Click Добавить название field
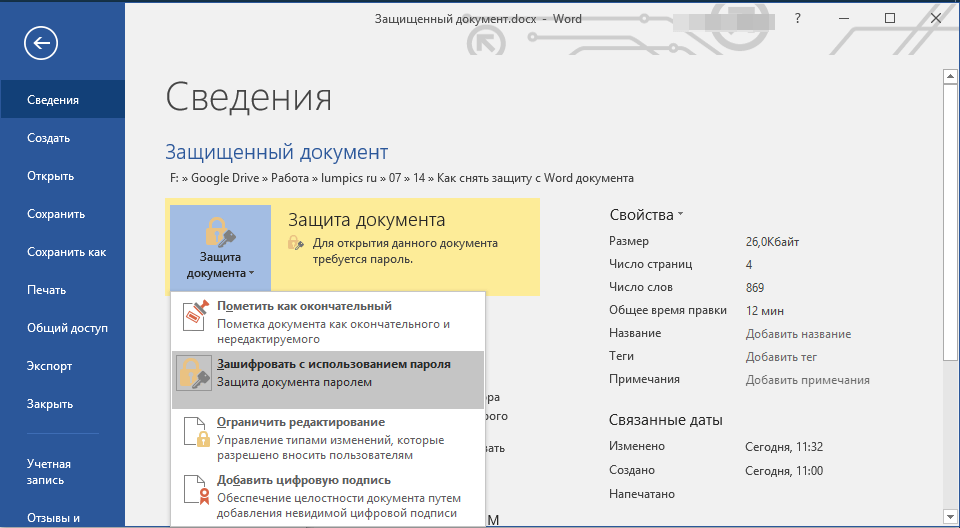Screen dimensions: 960x528 click(798, 334)
